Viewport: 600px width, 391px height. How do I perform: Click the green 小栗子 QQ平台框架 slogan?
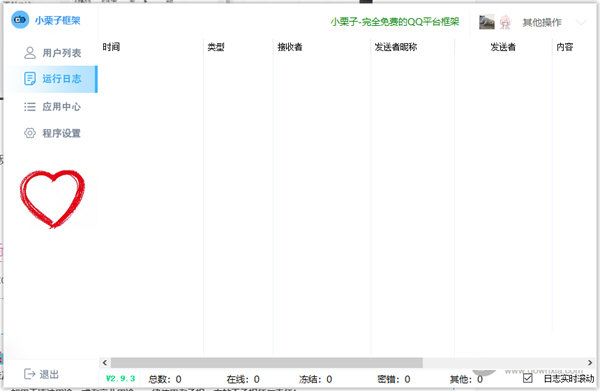click(x=395, y=22)
